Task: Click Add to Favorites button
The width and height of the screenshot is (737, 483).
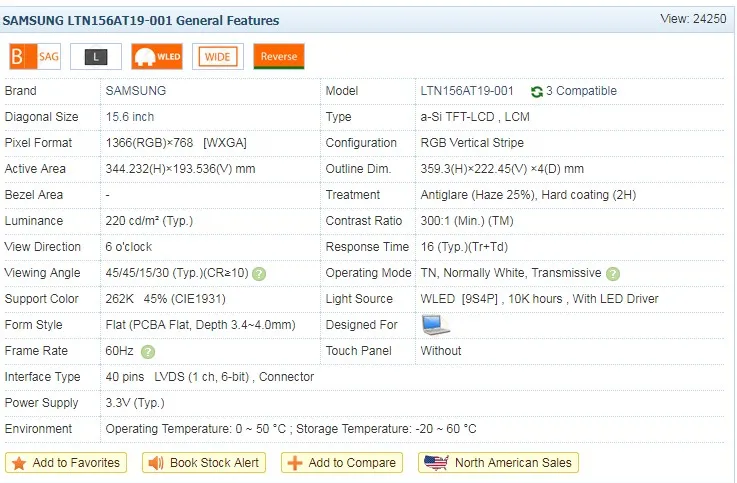Action: click(x=66, y=463)
